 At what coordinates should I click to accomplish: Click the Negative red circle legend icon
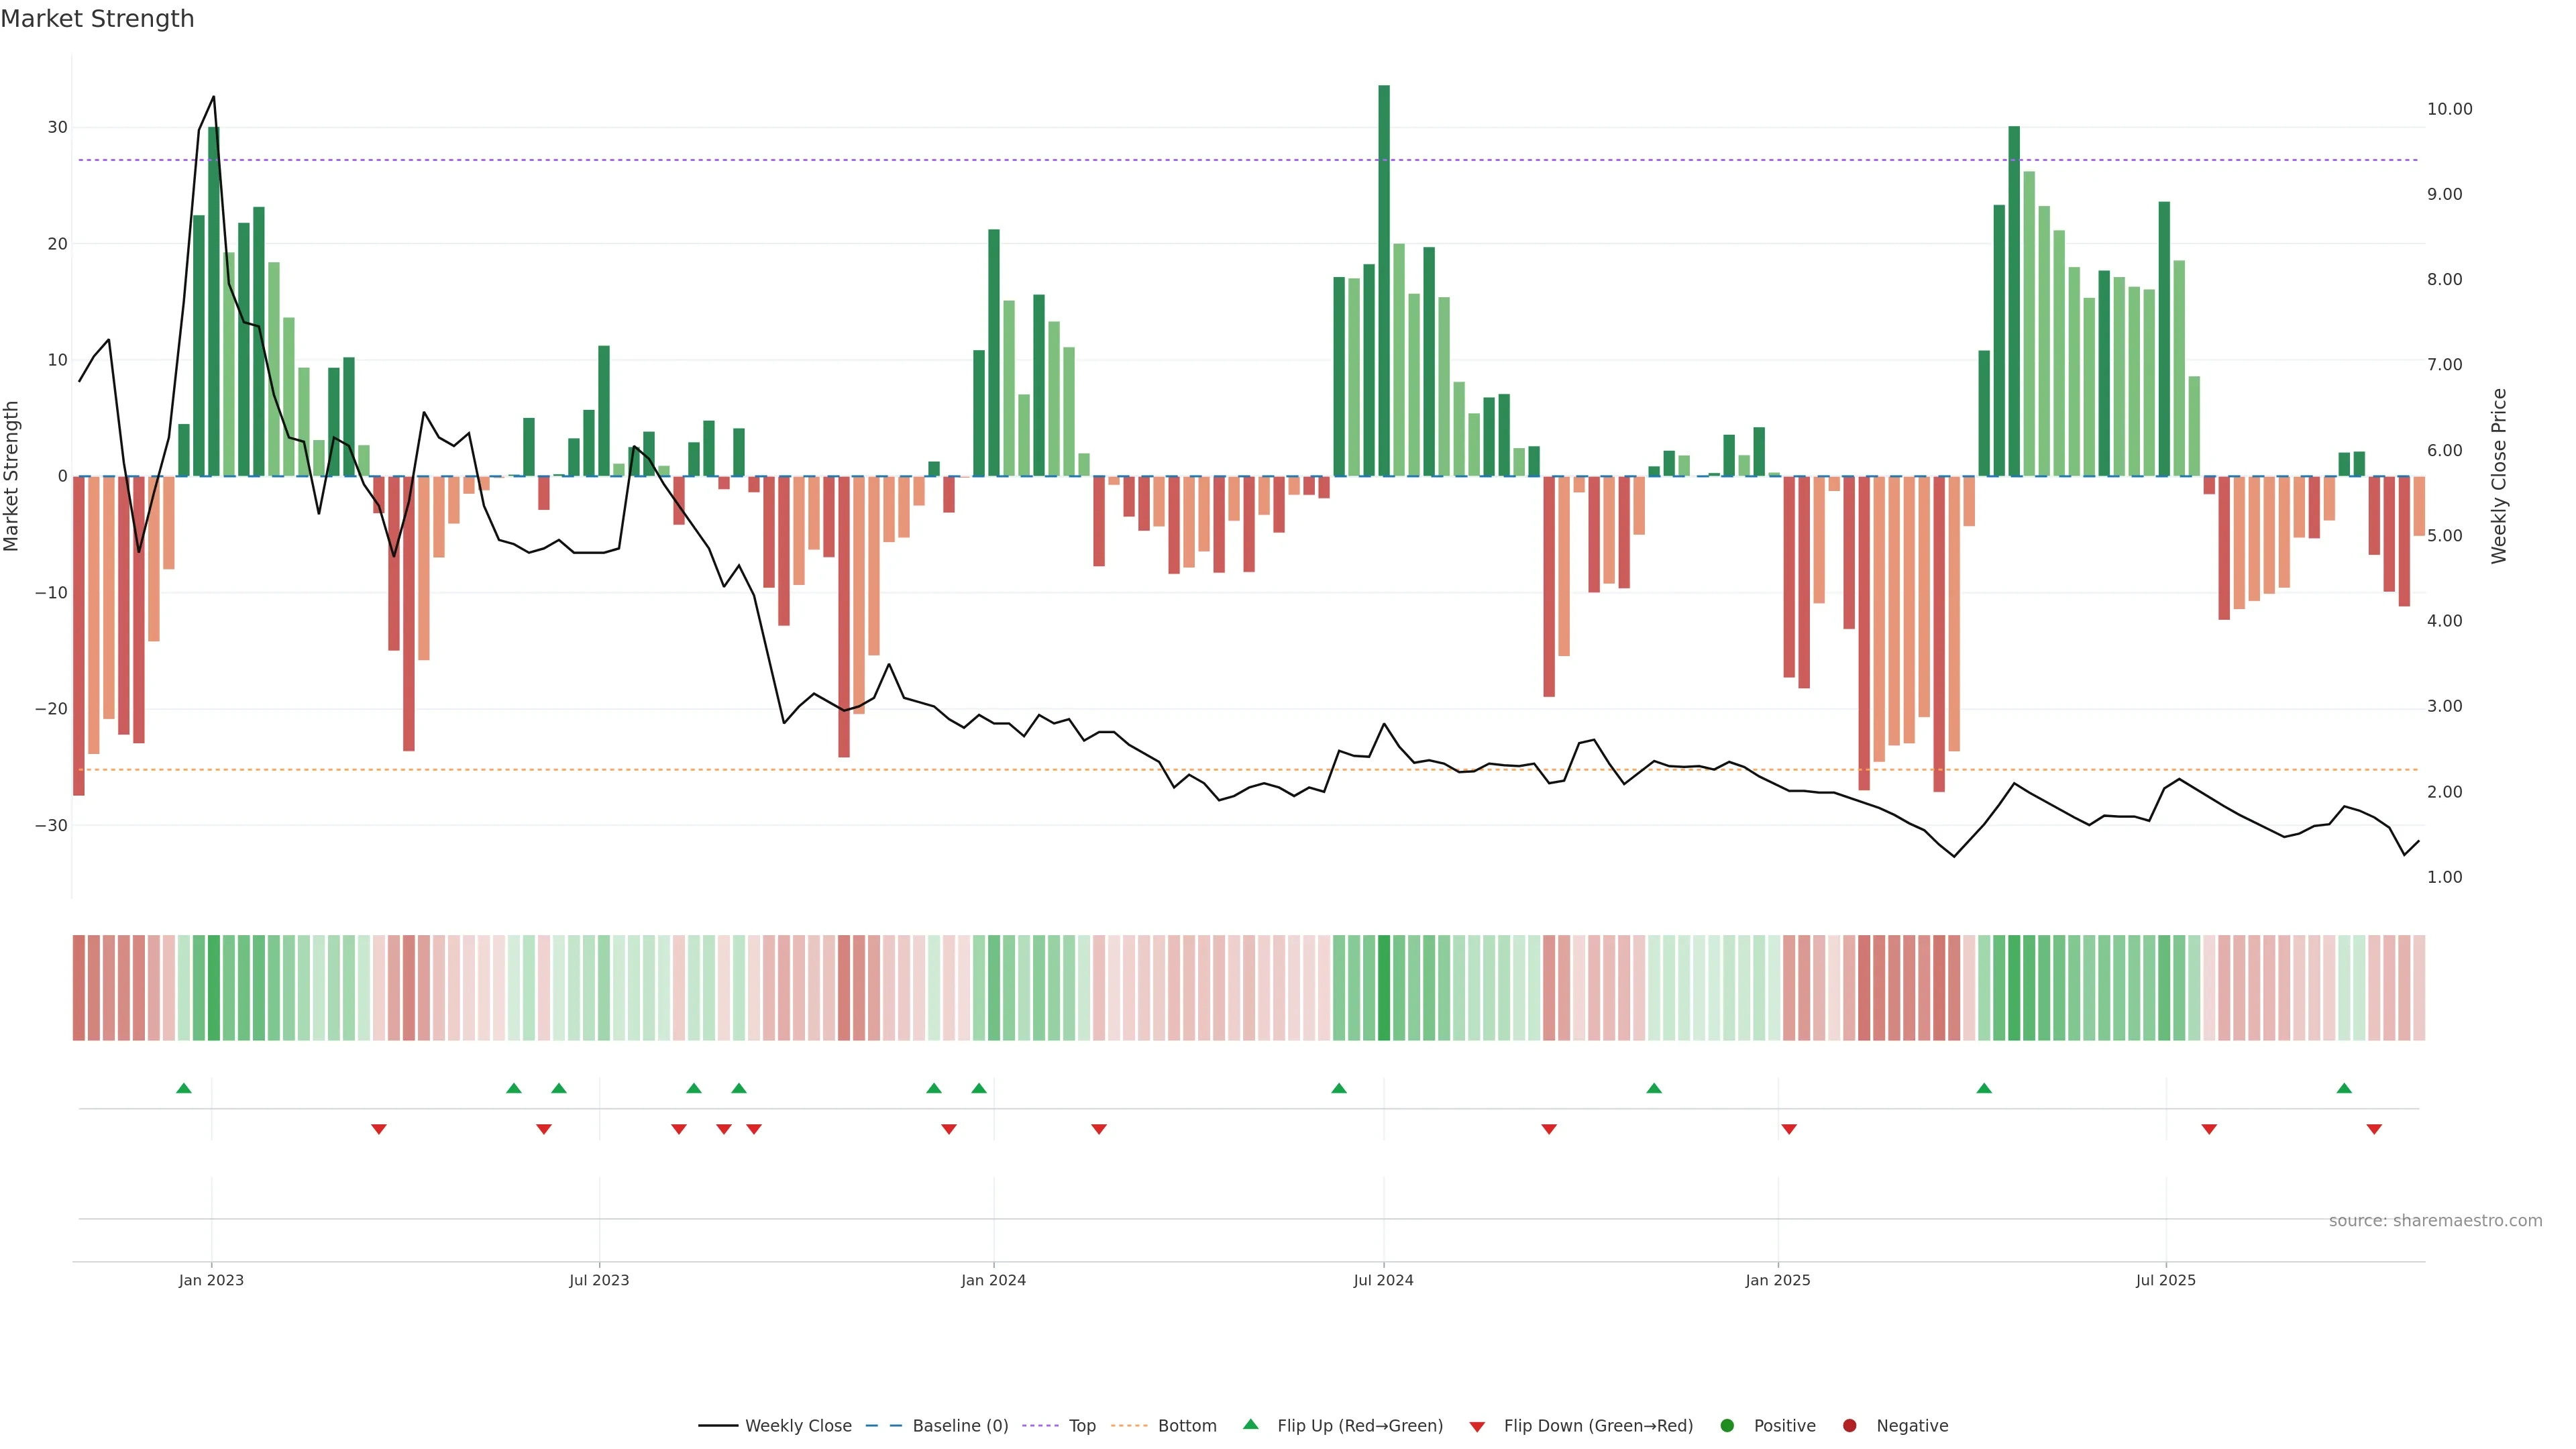point(1849,1426)
